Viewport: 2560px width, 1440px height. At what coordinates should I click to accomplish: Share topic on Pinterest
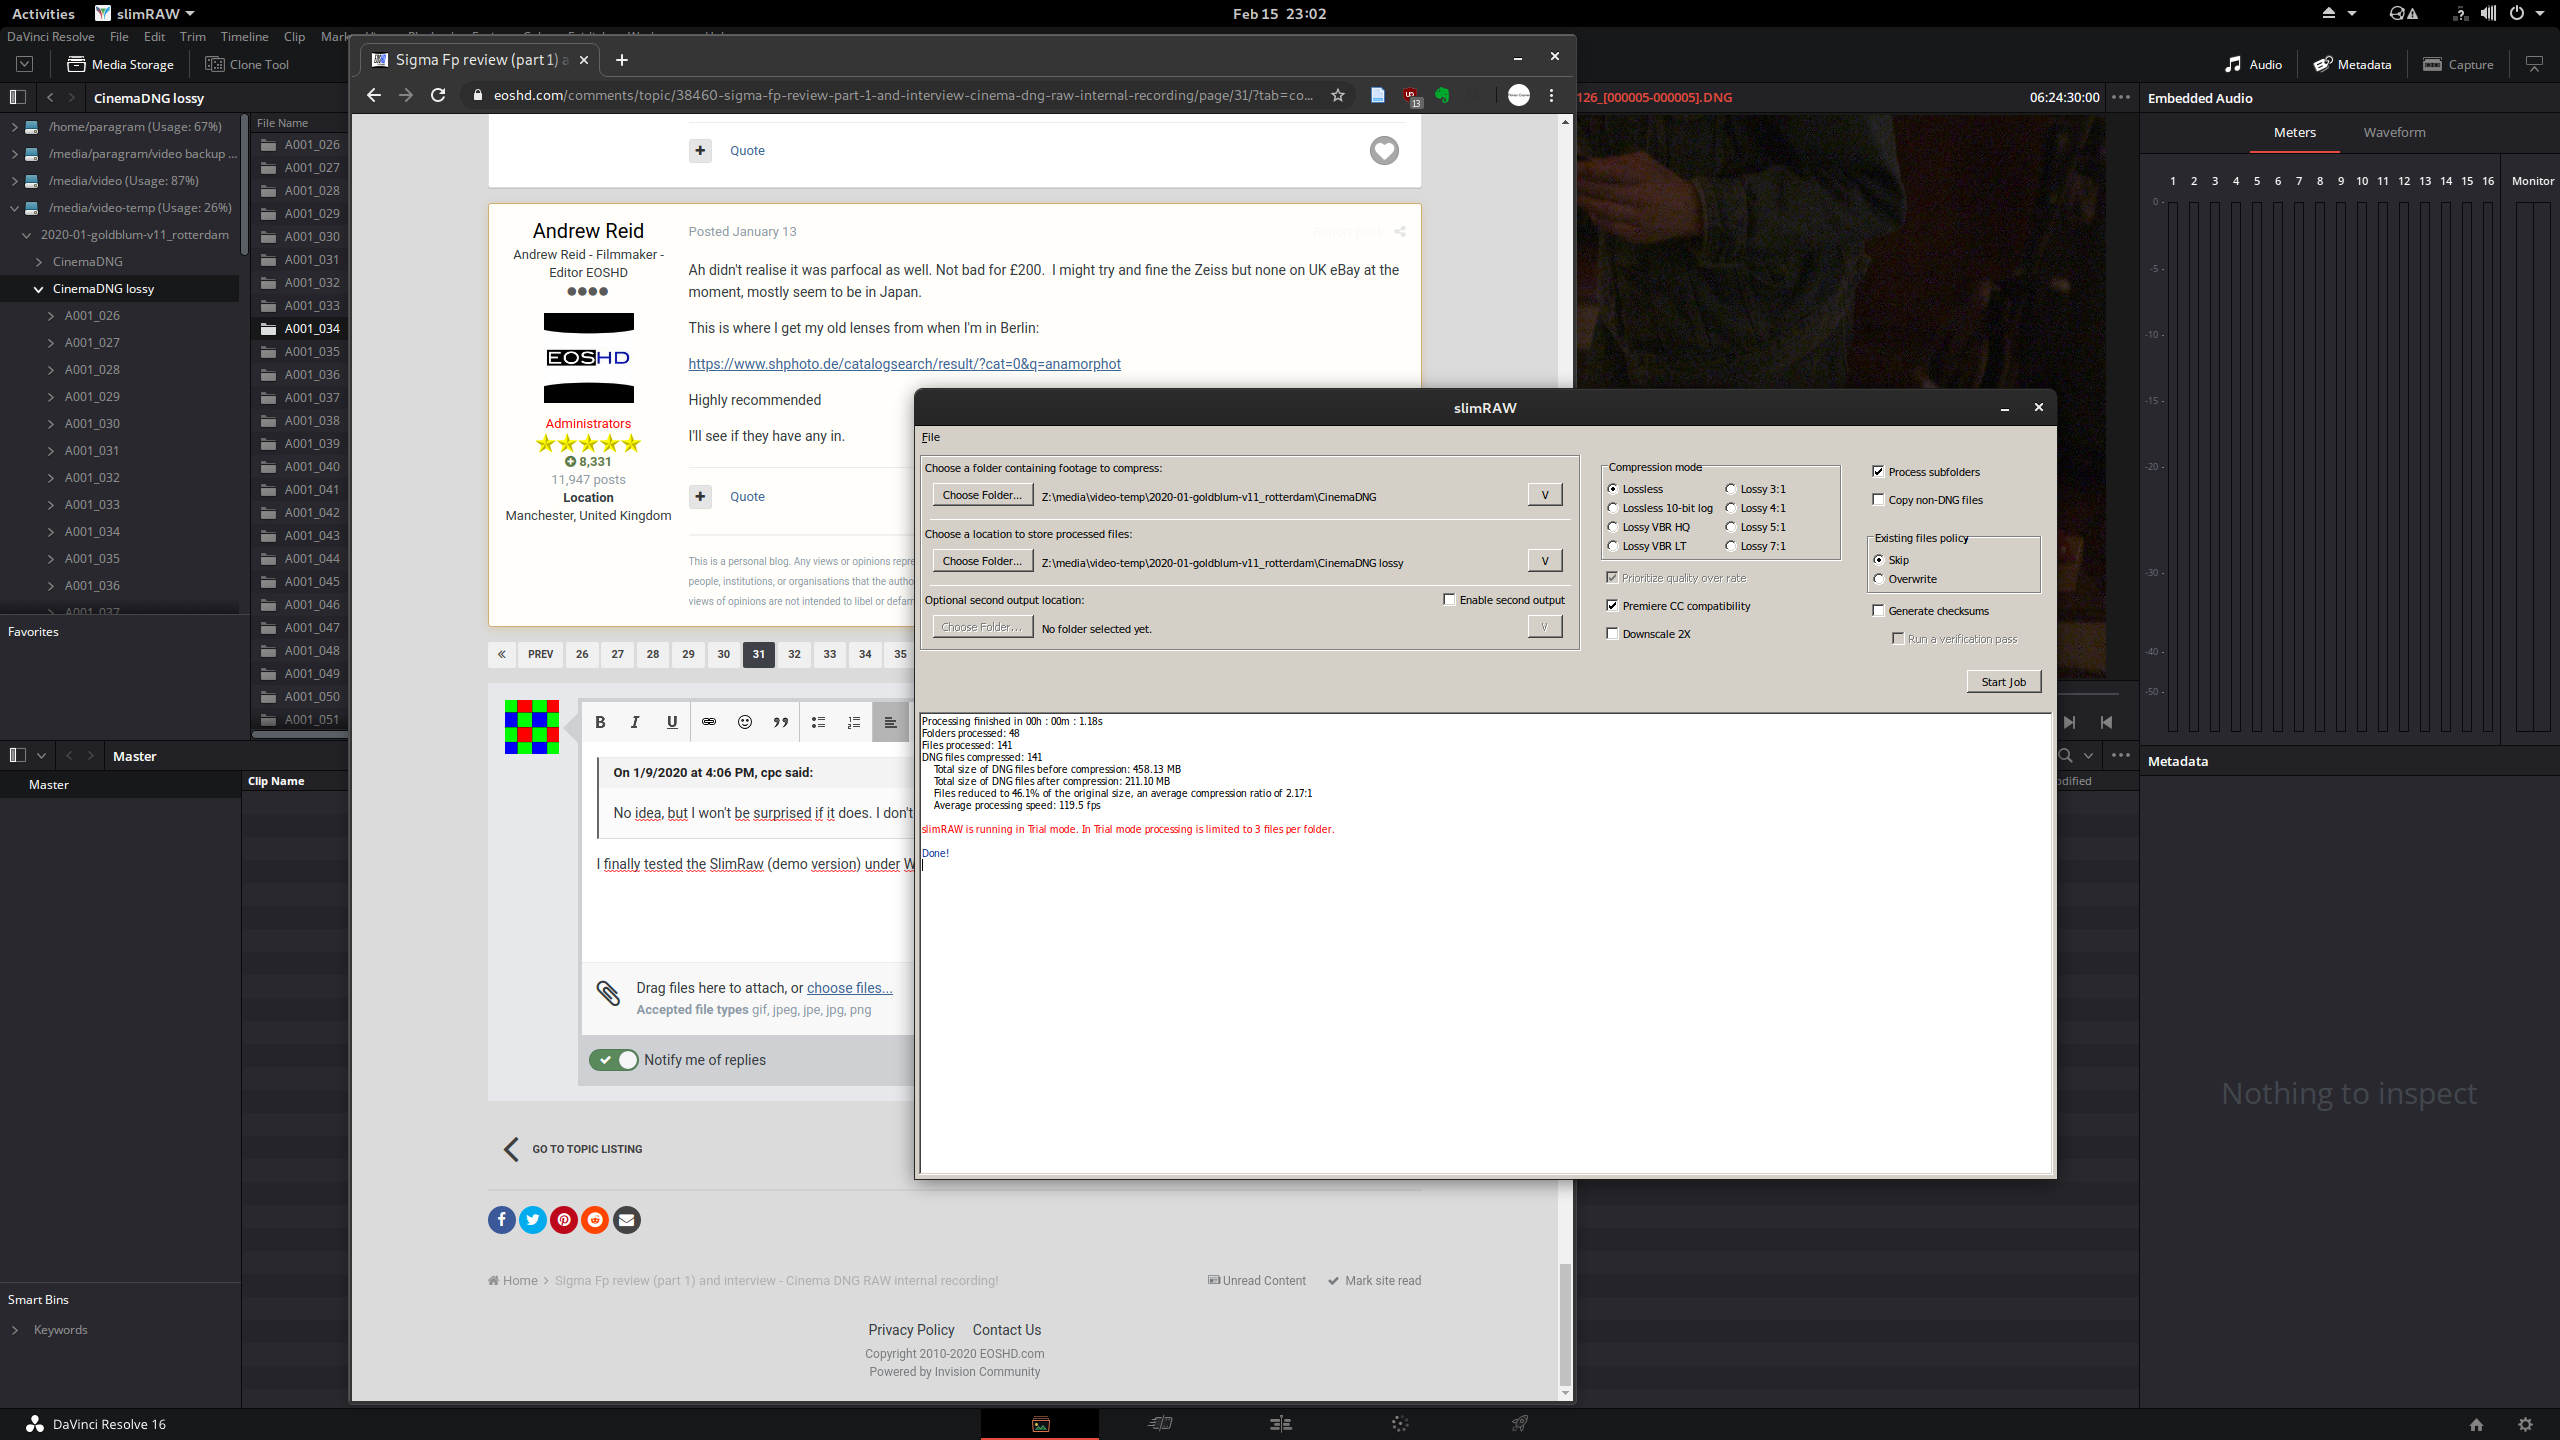[x=564, y=1219]
